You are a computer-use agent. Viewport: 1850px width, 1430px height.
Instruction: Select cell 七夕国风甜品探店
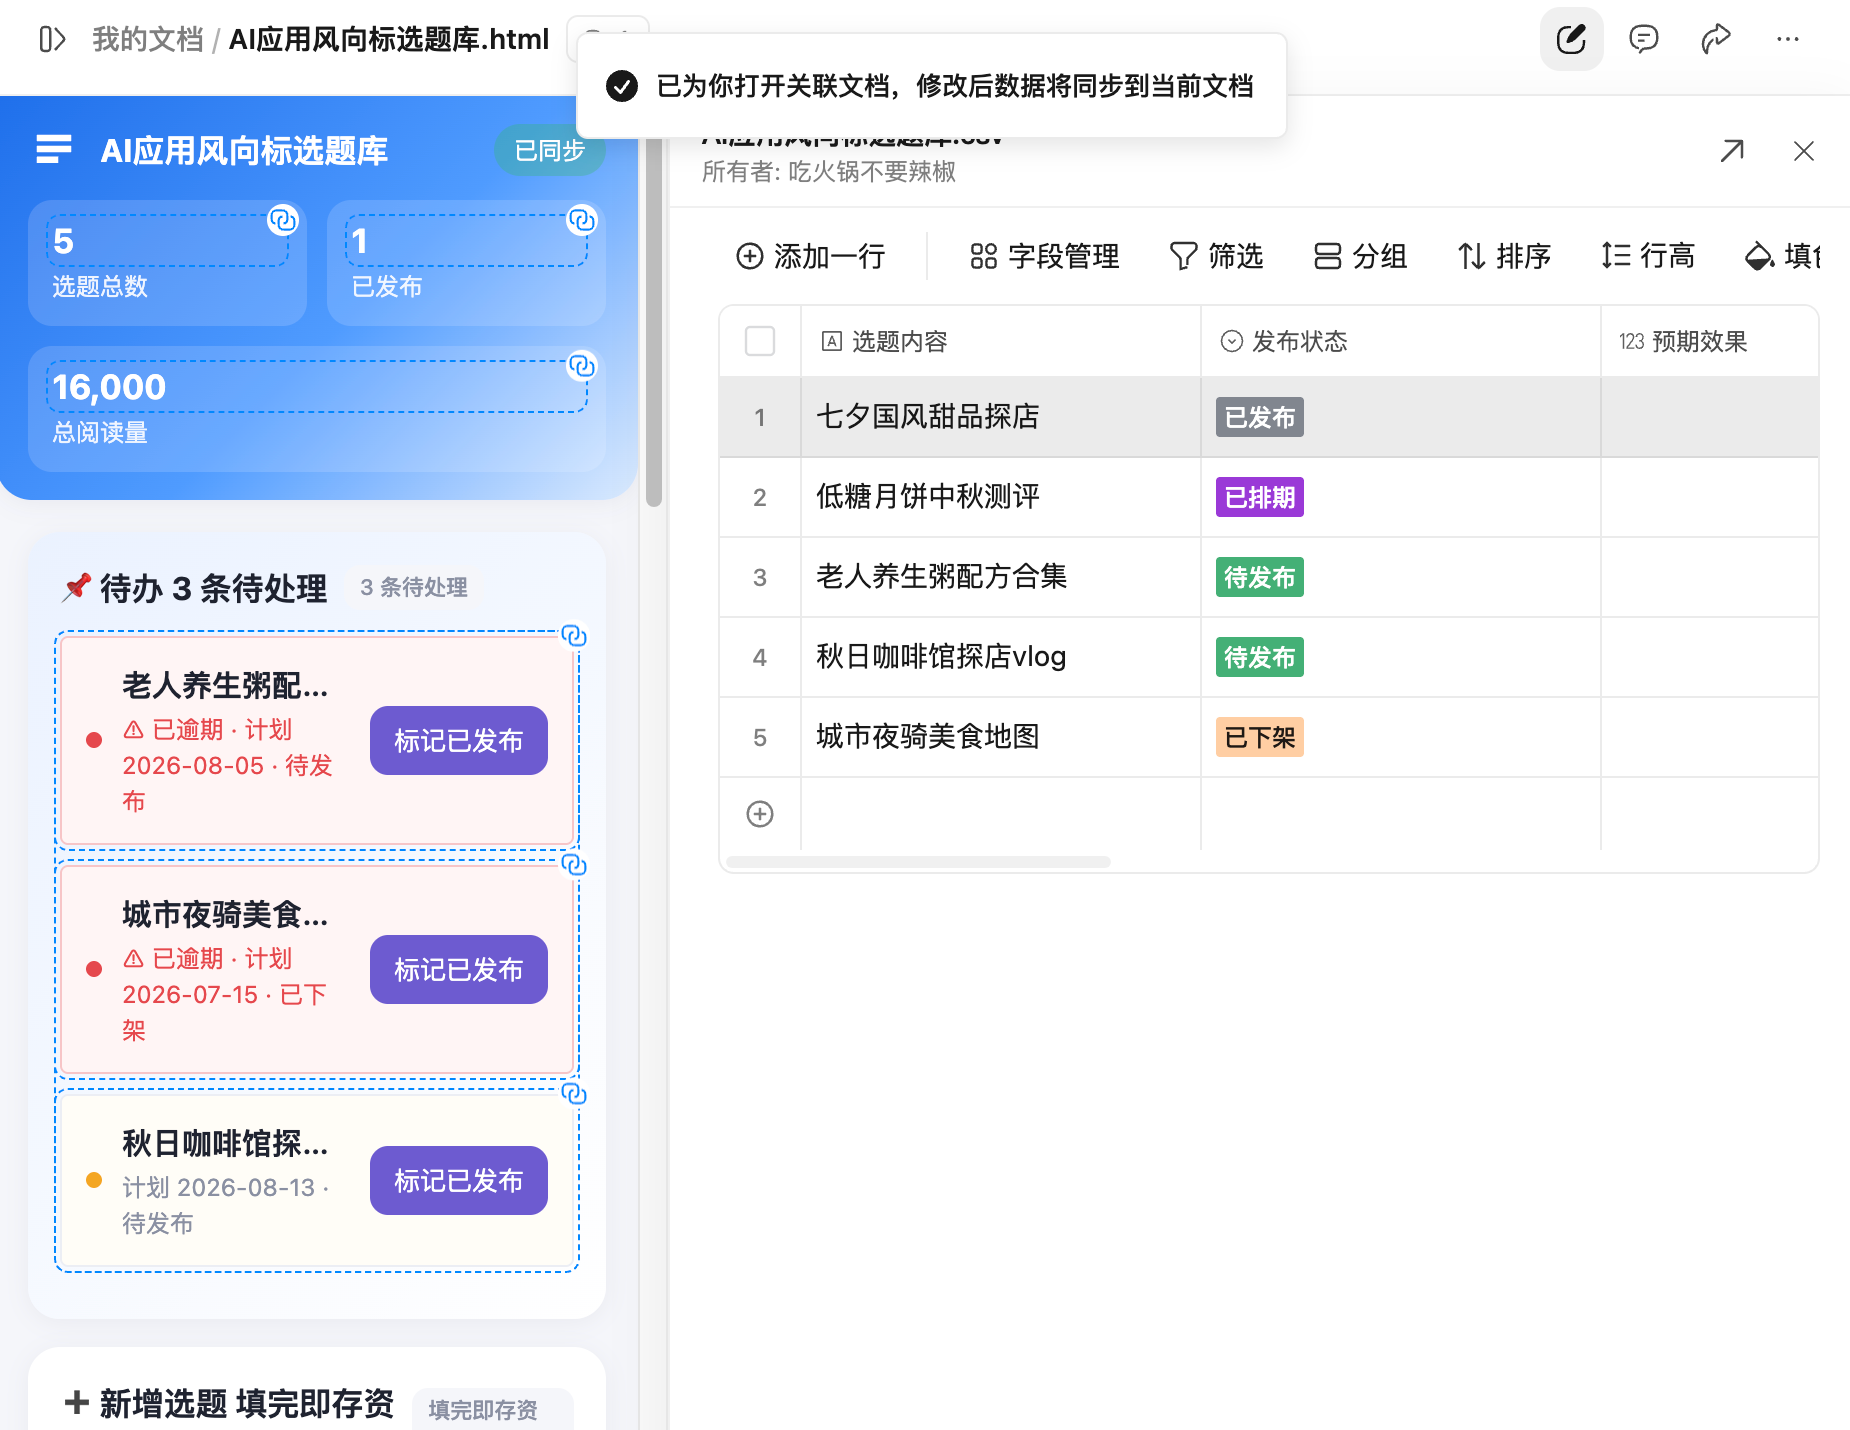pyautogui.click(x=1001, y=417)
